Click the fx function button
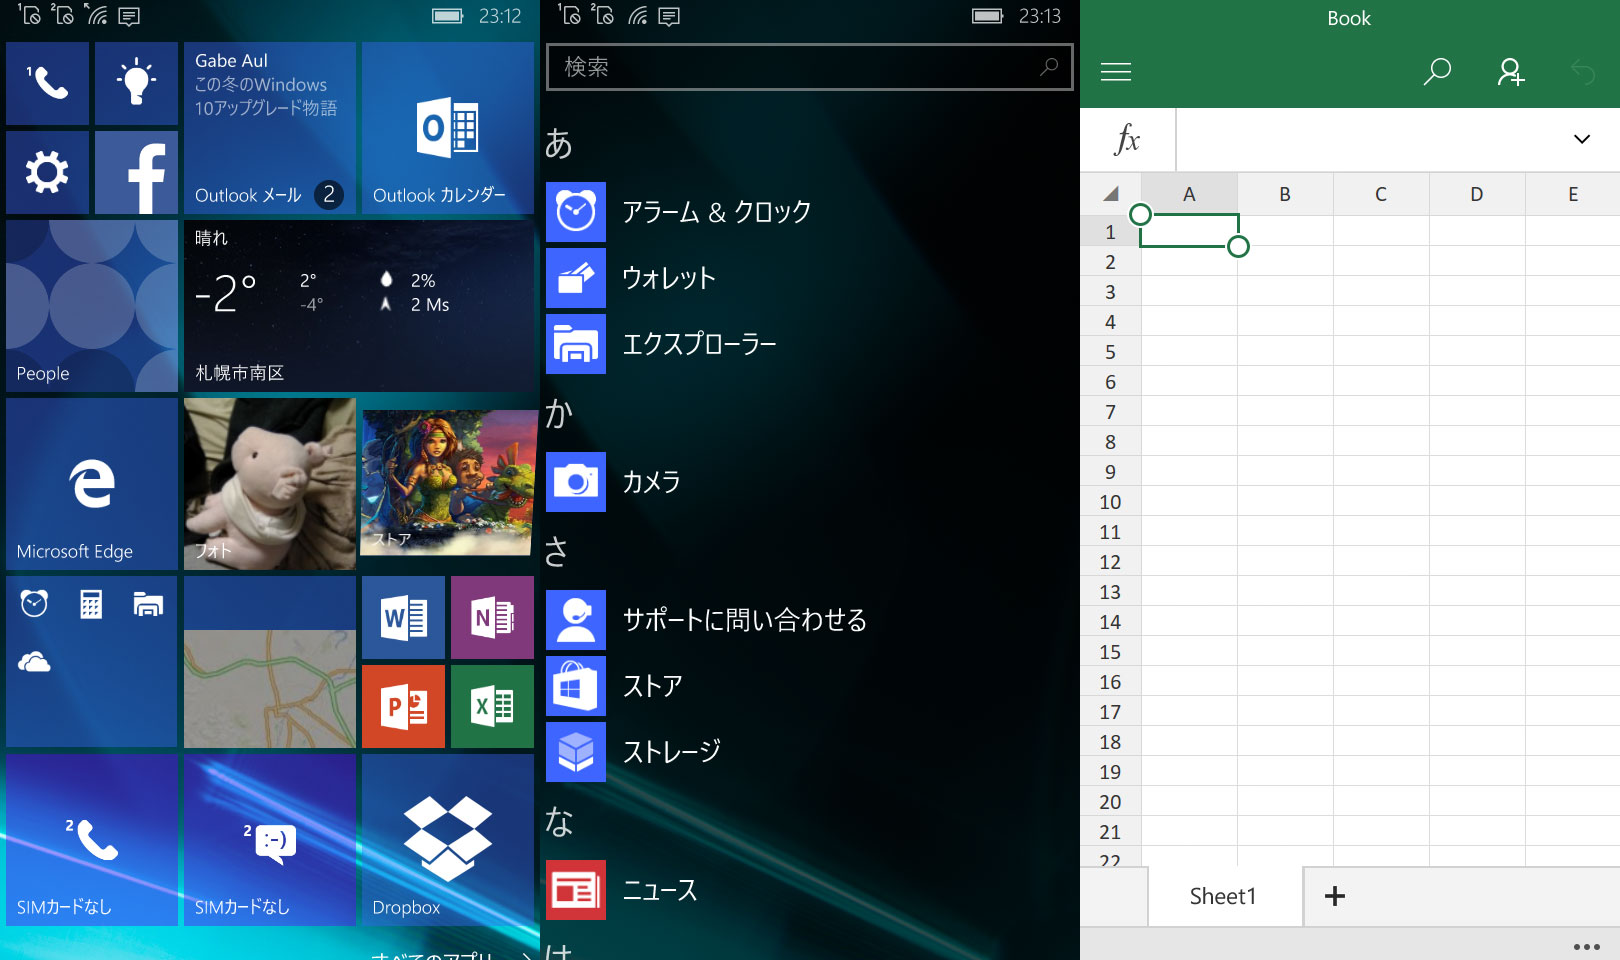This screenshot has width=1620, height=960. coord(1127,140)
